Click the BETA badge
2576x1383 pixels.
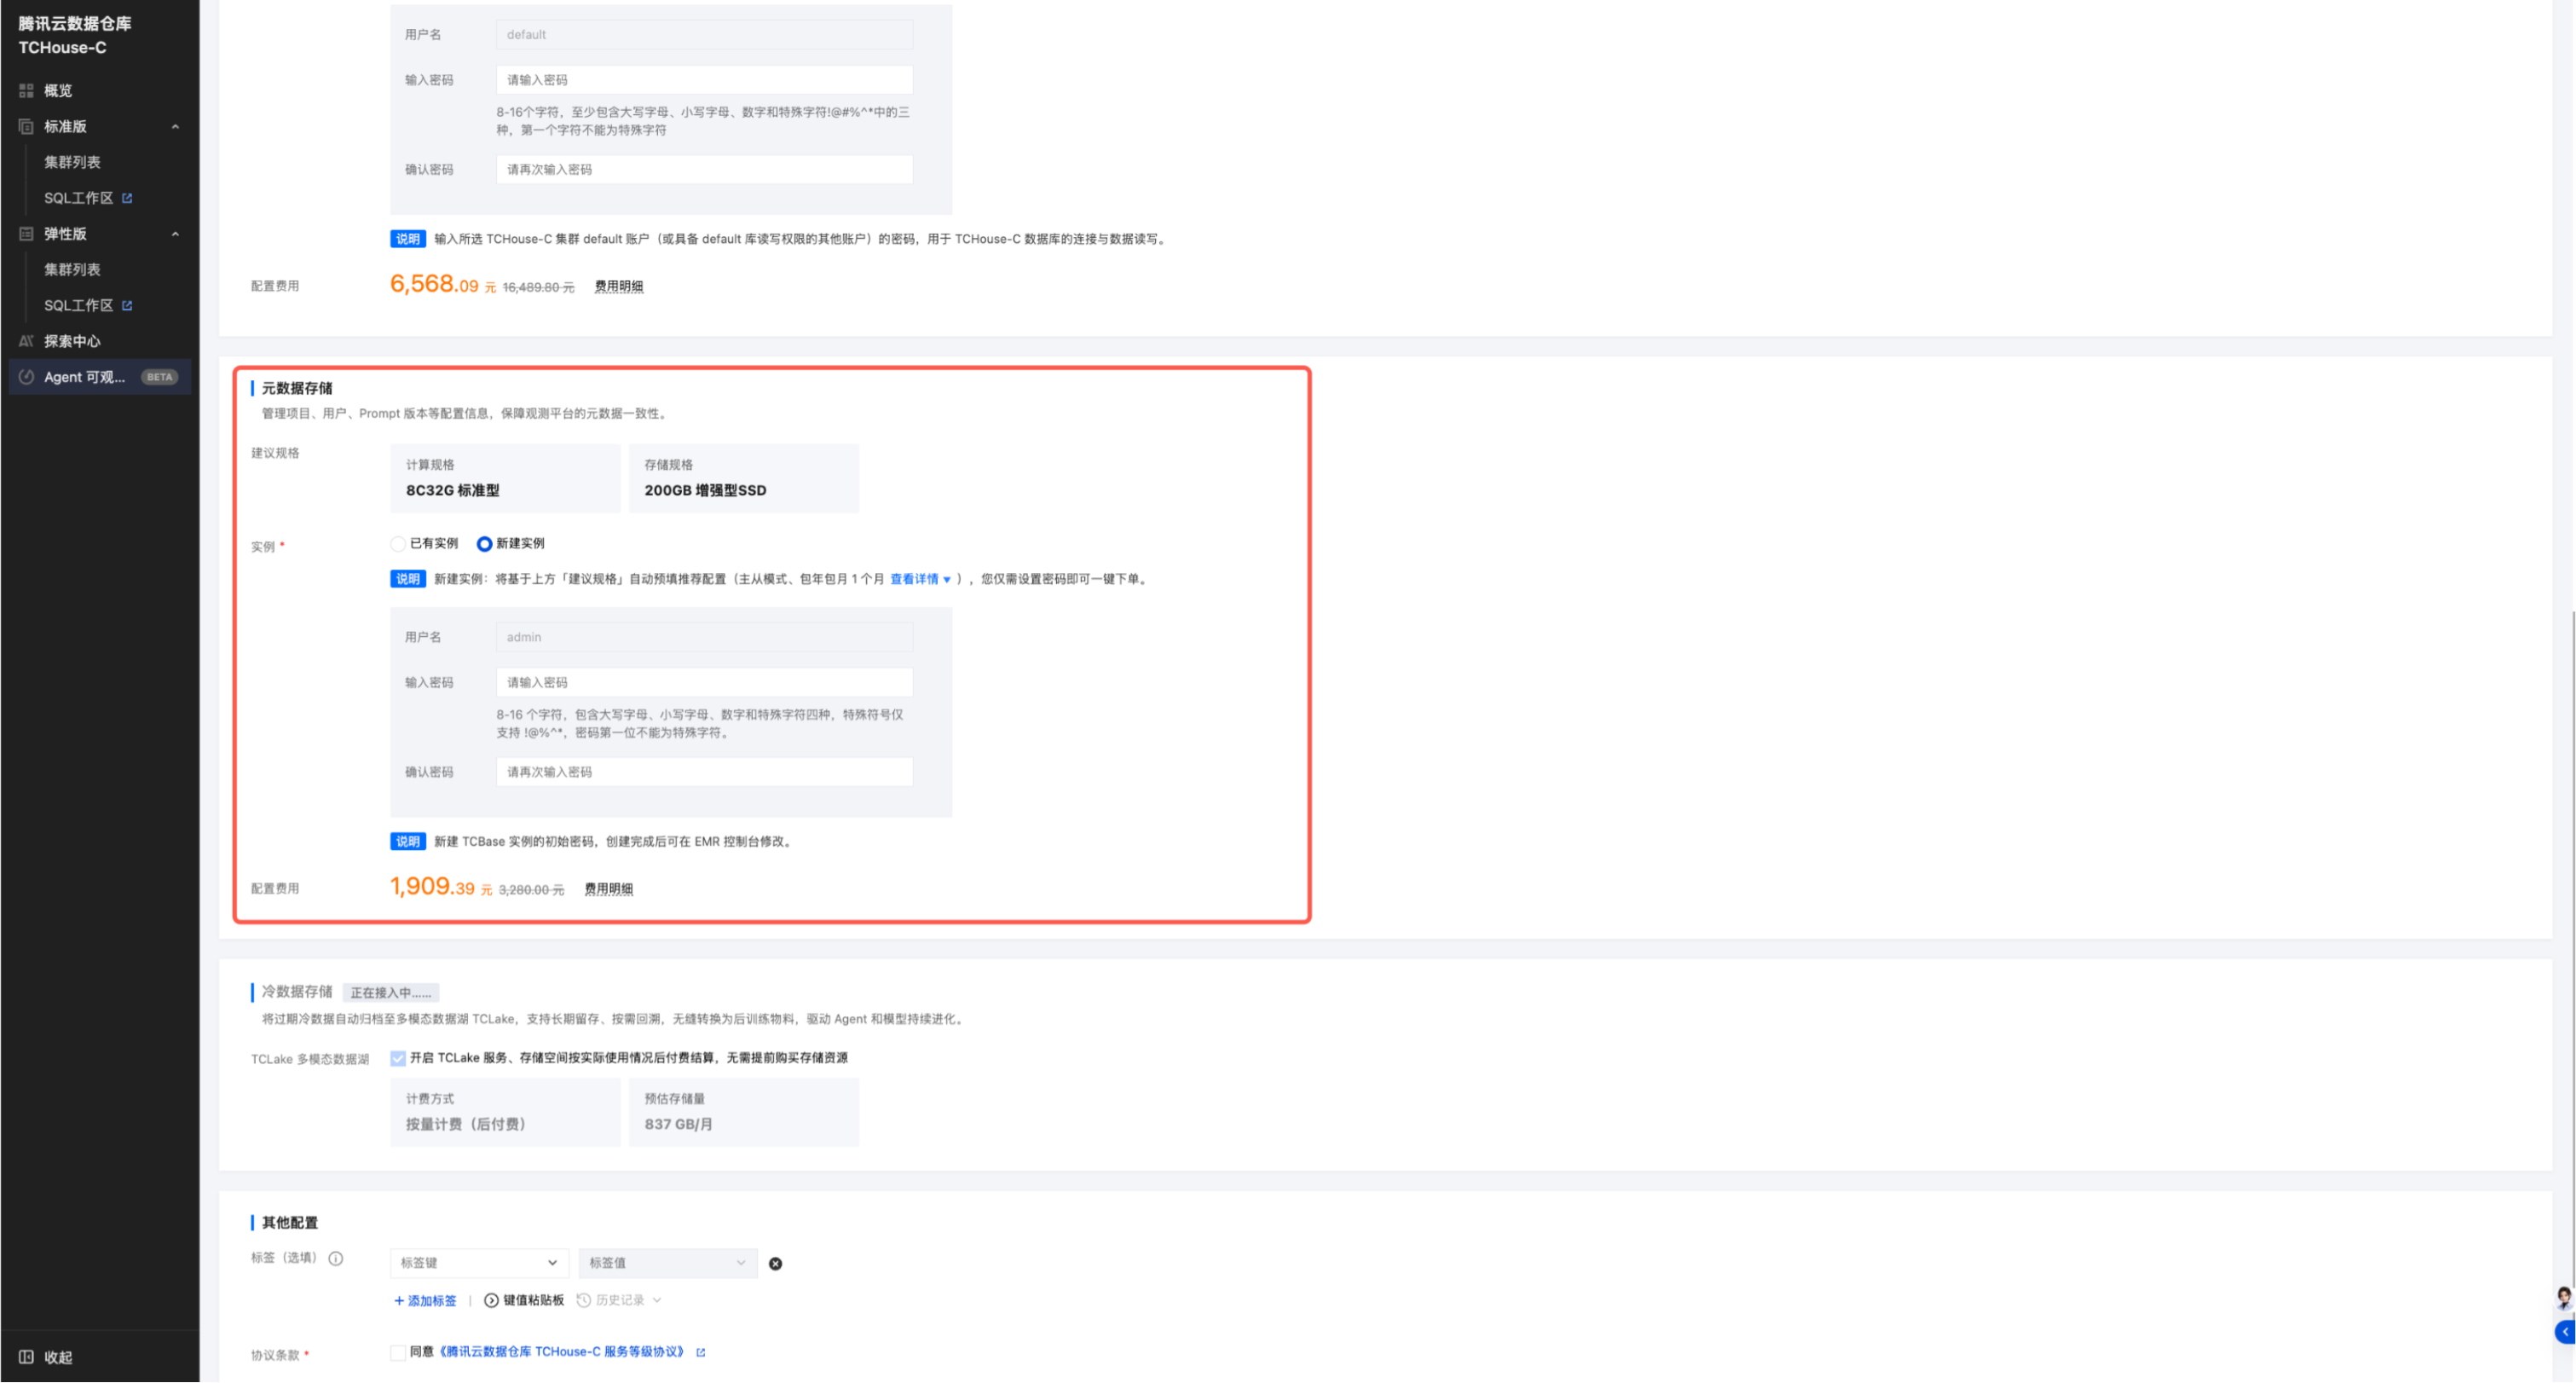[159, 377]
